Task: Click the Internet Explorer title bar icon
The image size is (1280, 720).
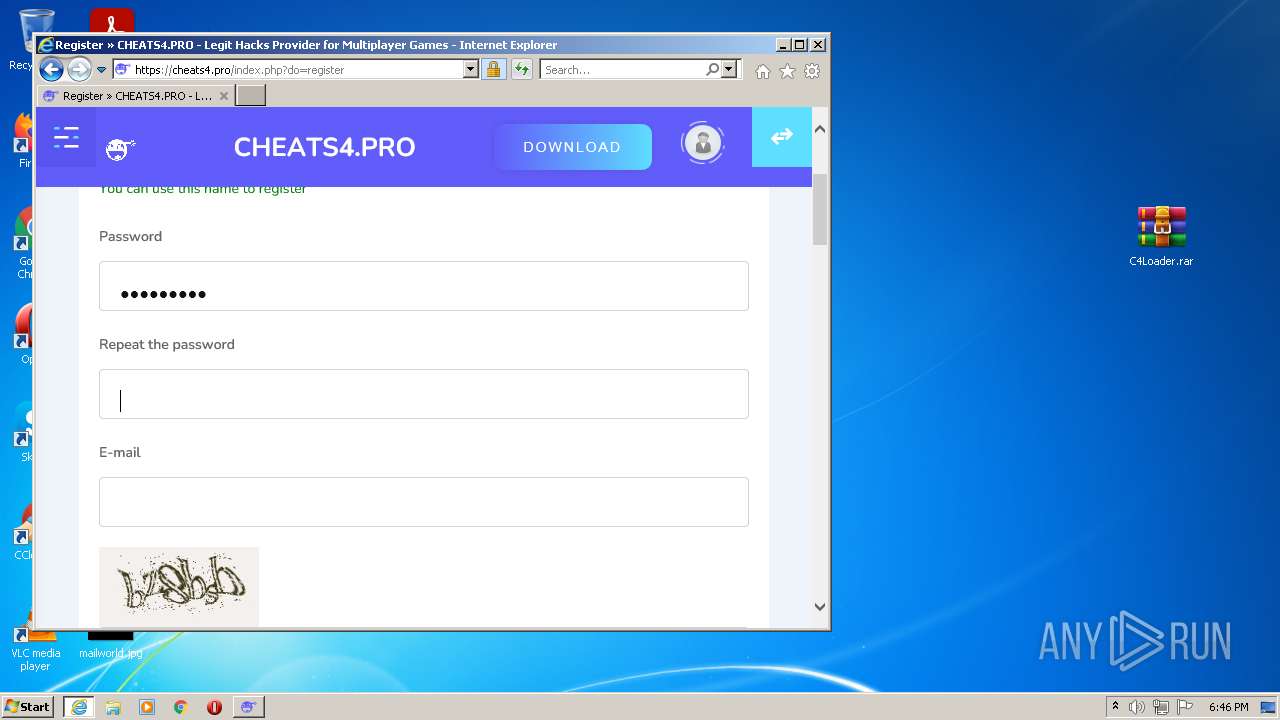Action: coord(45,45)
